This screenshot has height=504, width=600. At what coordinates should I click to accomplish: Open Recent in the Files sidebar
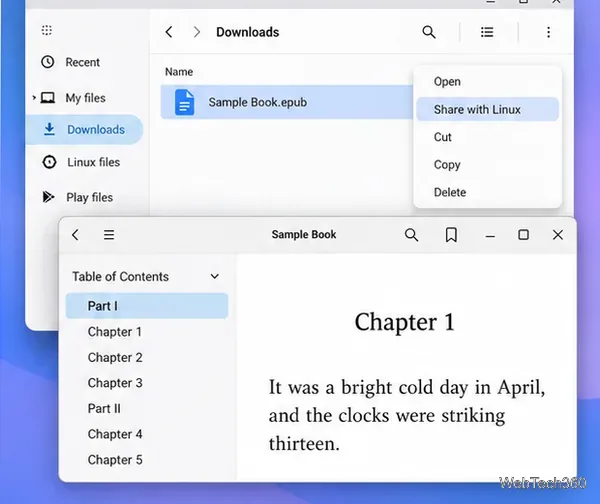(70, 62)
